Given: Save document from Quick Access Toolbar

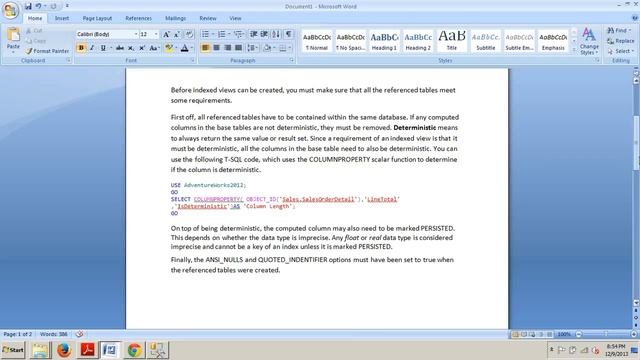Looking at the screenshot, I should (28, 6).
